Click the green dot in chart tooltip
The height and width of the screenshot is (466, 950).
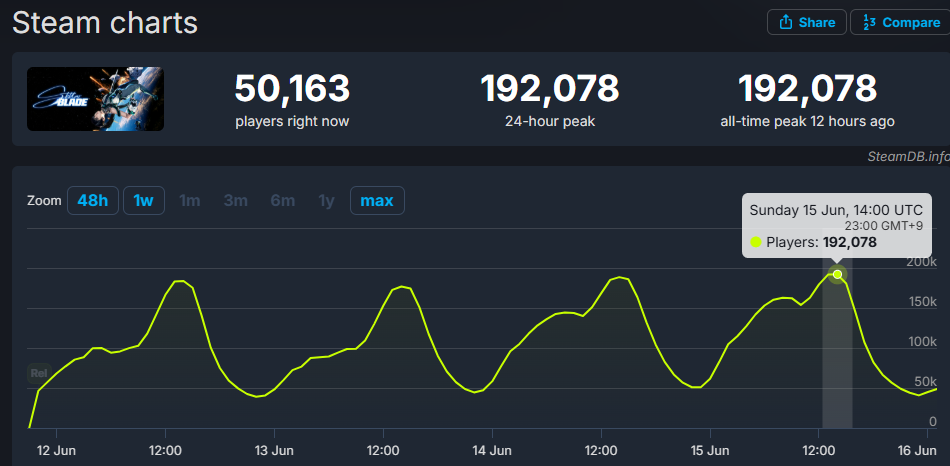(756, 242)
